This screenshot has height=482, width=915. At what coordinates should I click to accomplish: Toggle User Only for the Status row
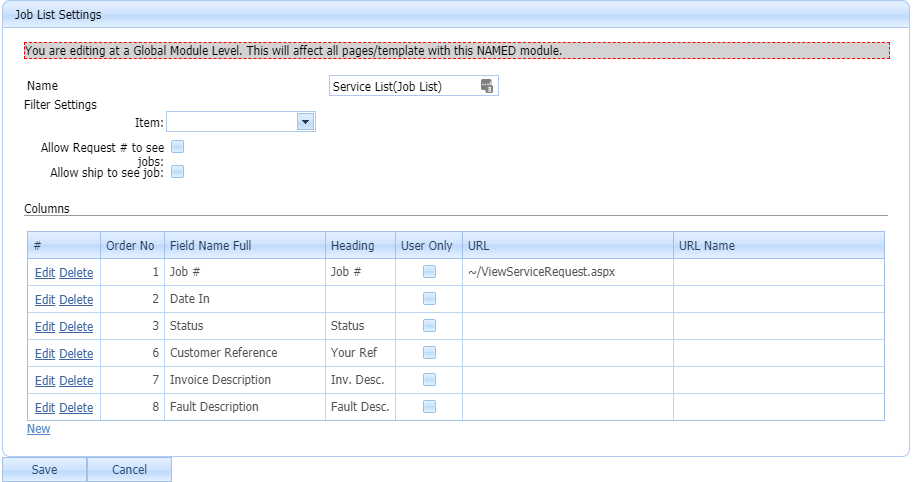[x=429, y=325]
